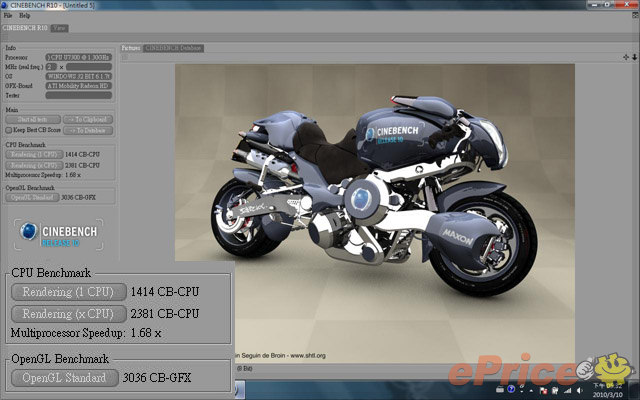Image resolution: width=640 pixels, height=400 pixels.
Task: Click the MHz field showing 2
Action: [x=51, y=67]
